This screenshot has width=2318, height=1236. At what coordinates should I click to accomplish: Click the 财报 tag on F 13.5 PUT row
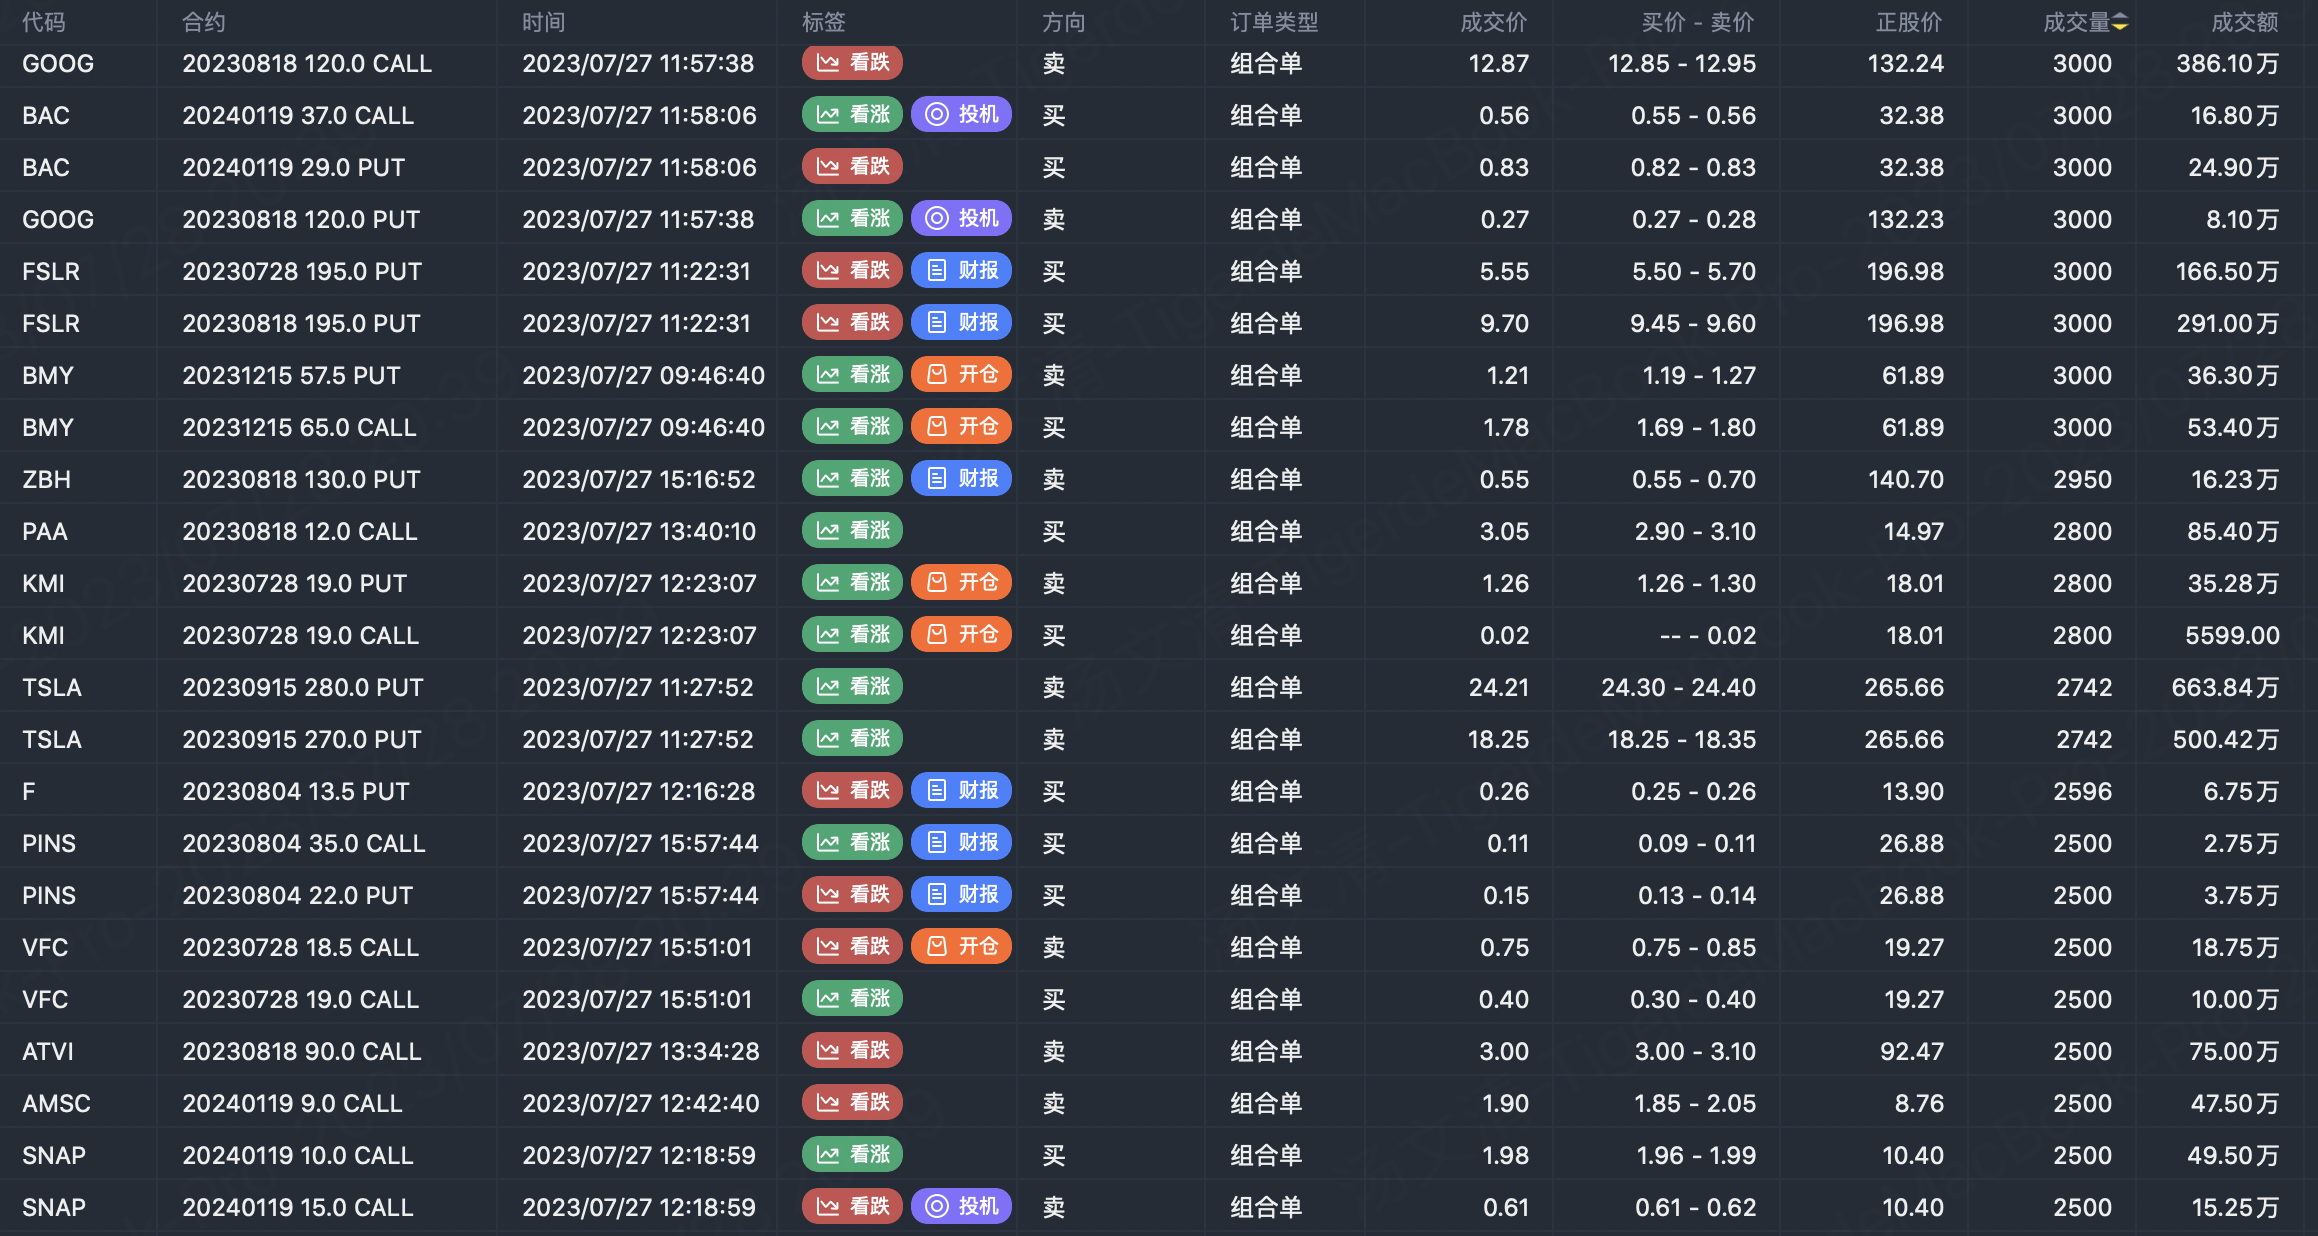tap(961, 791)
